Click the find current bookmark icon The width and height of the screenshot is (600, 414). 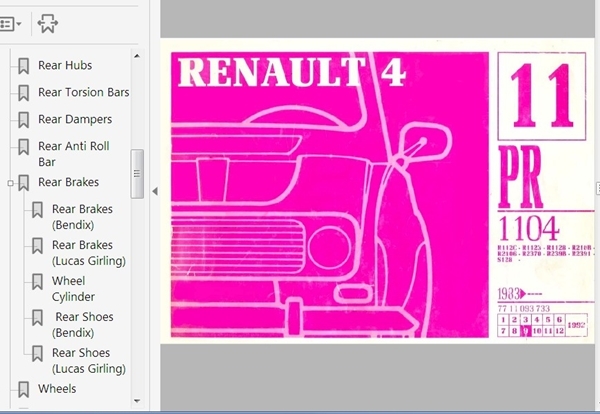[48, 24]
